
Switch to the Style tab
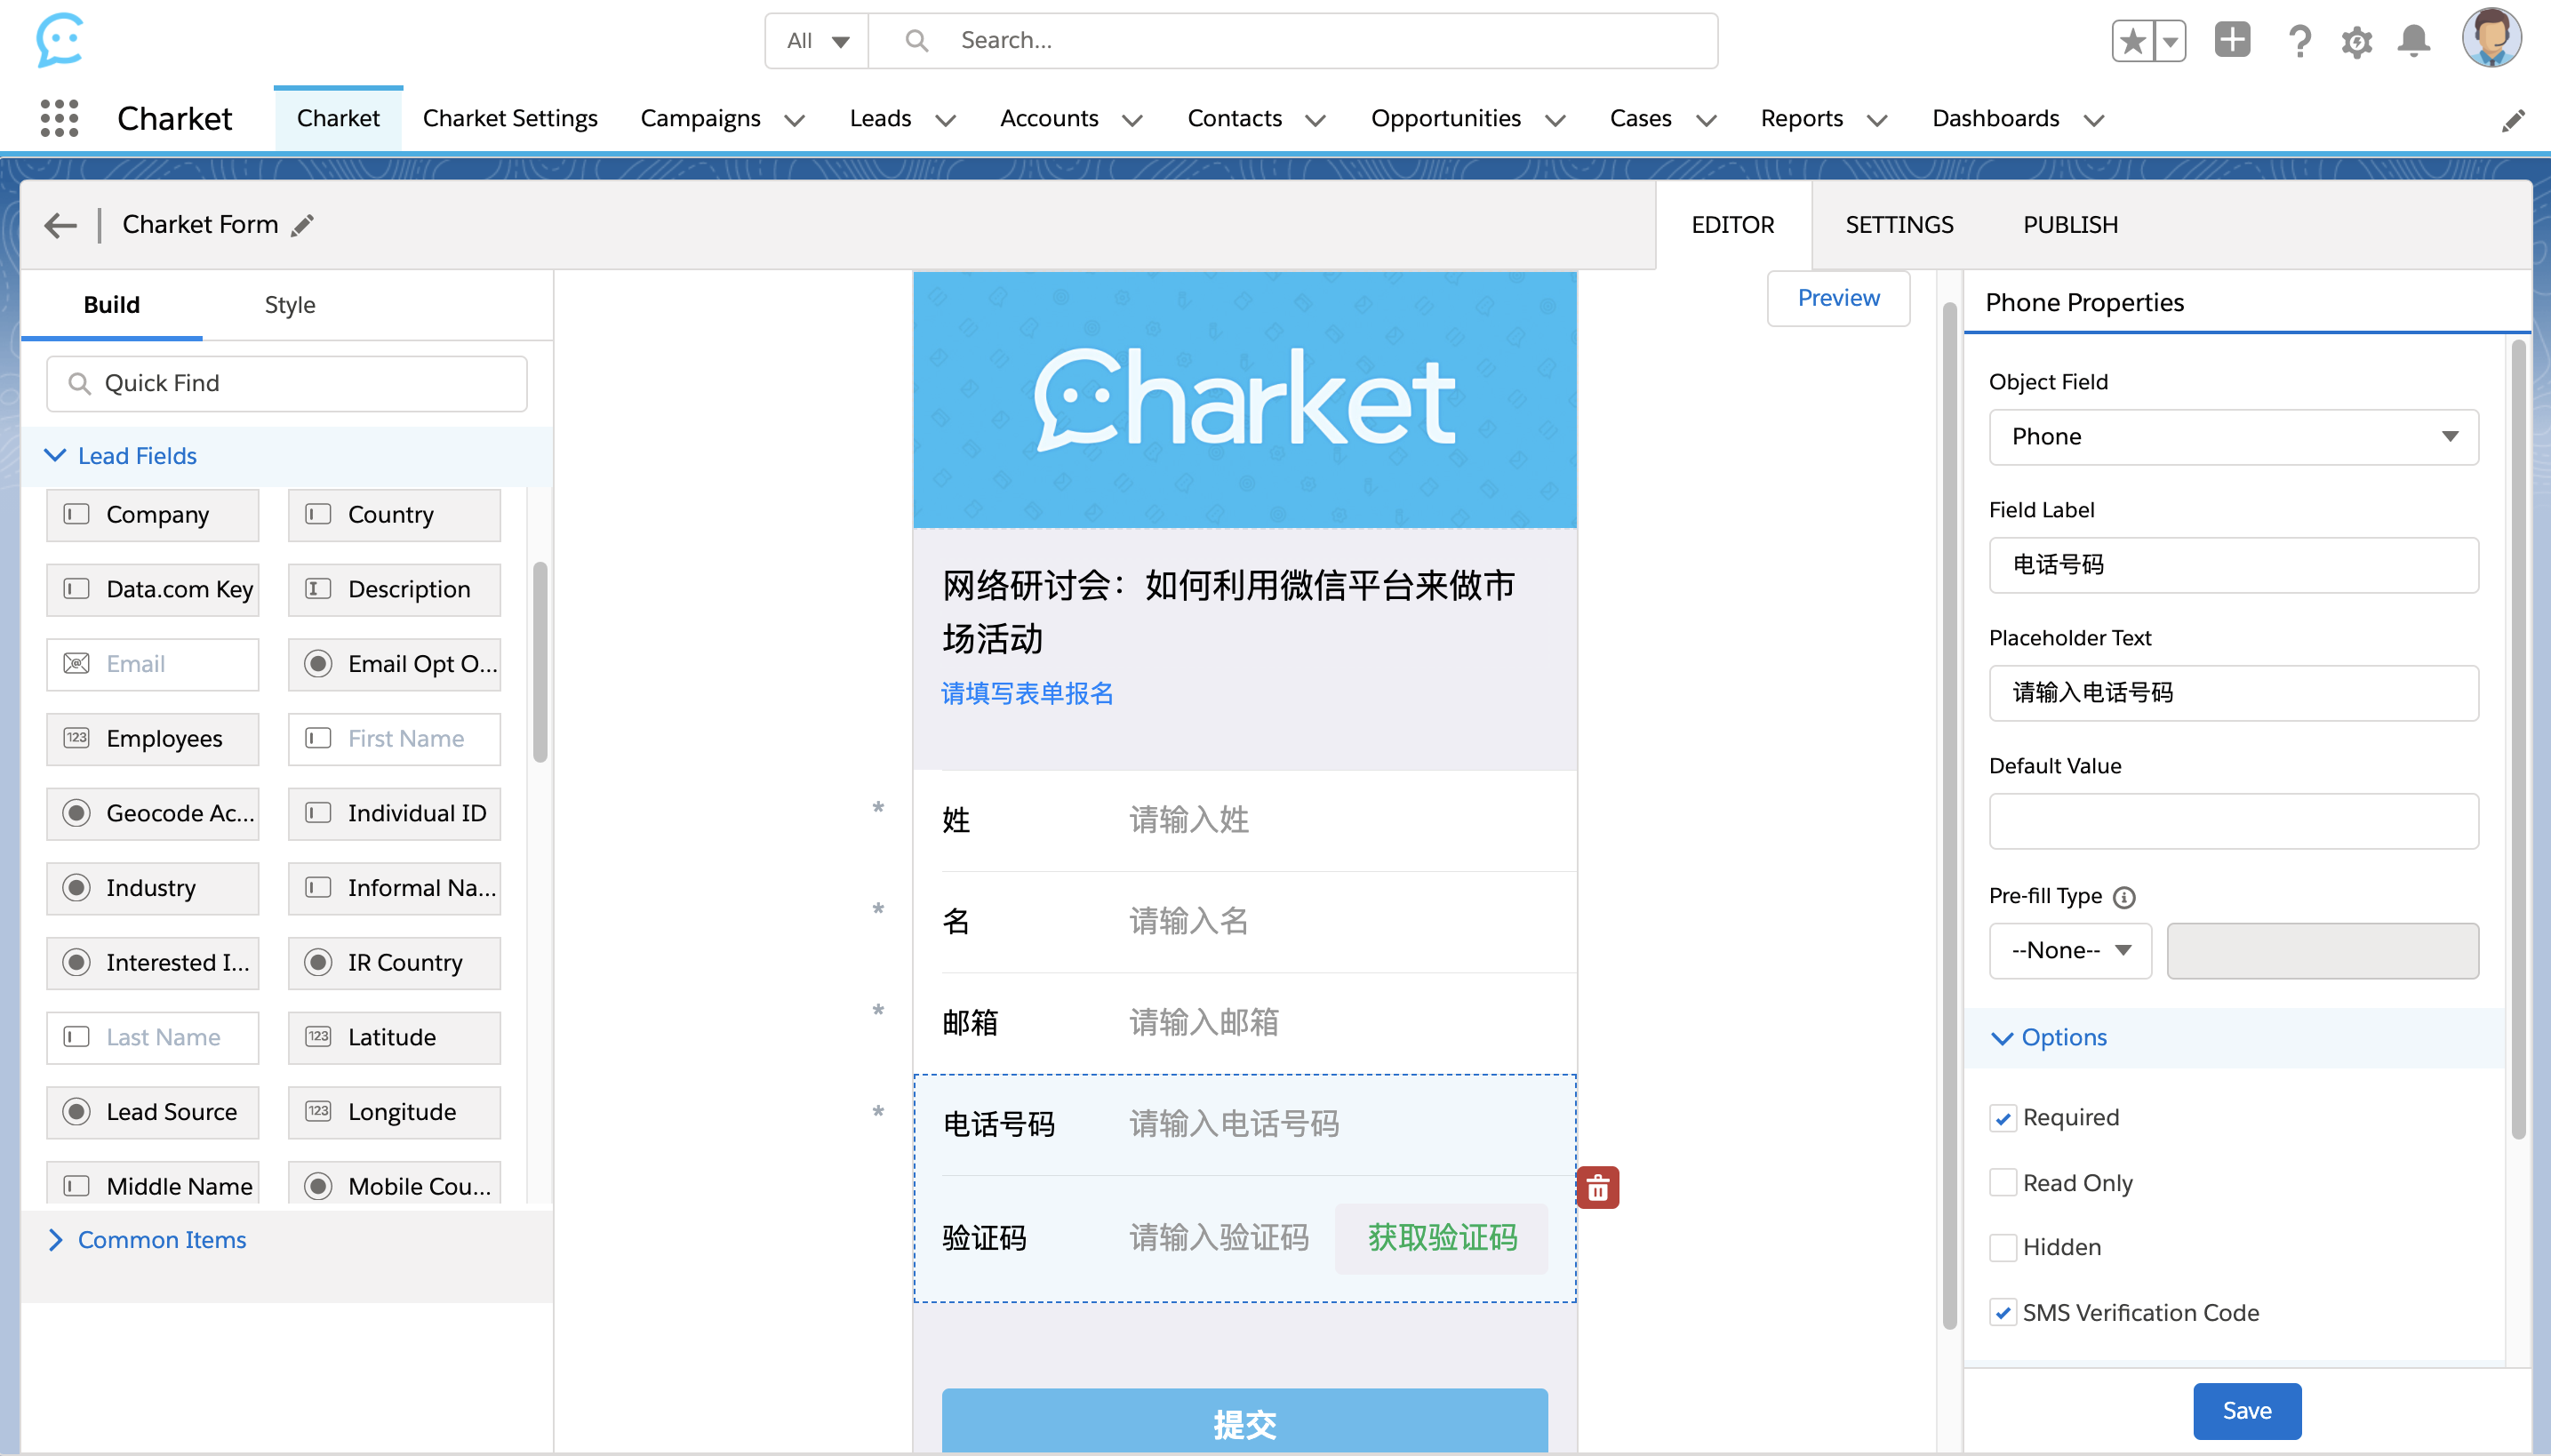pos(289,305)
